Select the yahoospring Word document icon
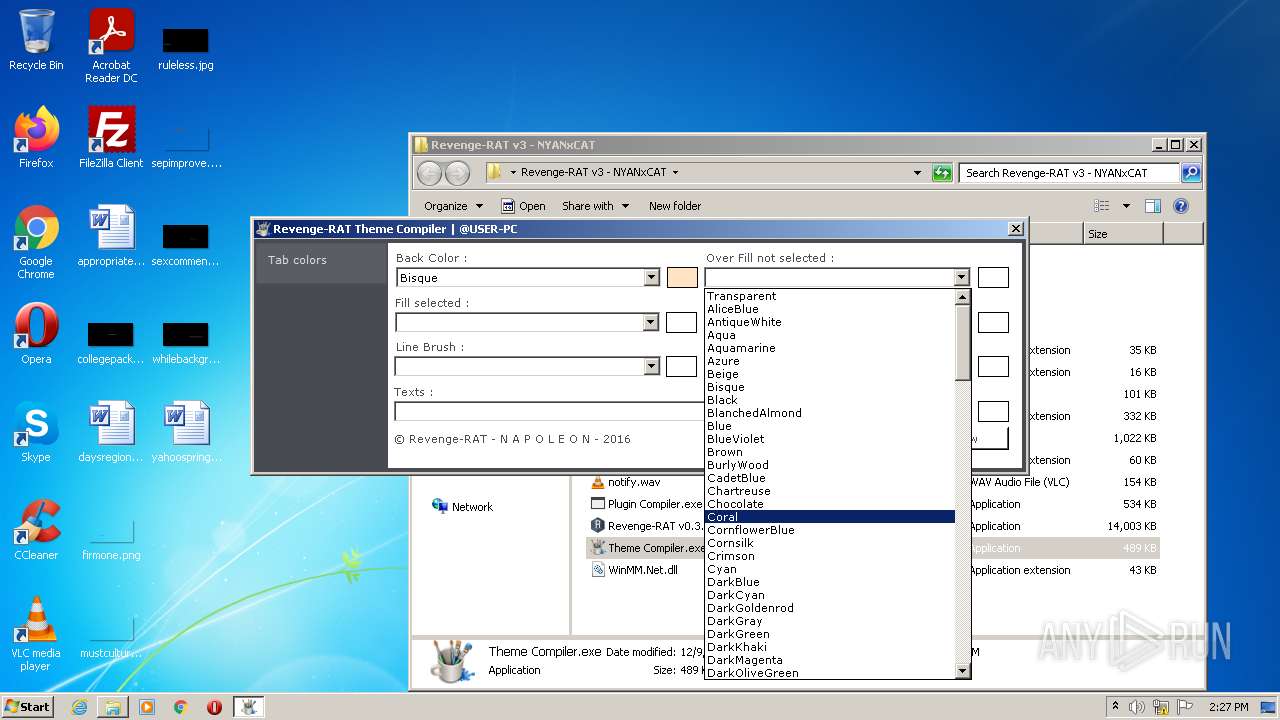Image resolution: width=1280 pixels, height=720 pixels. coord(186,432)
